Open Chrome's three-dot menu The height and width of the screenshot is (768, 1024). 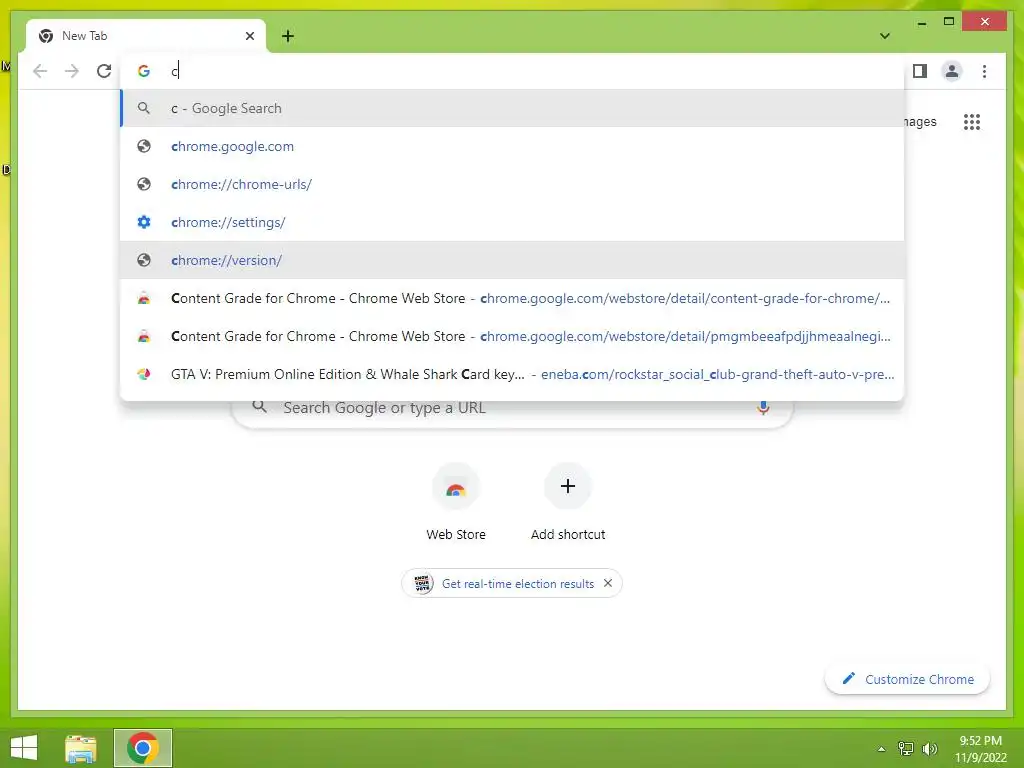[x=984, y=71]
